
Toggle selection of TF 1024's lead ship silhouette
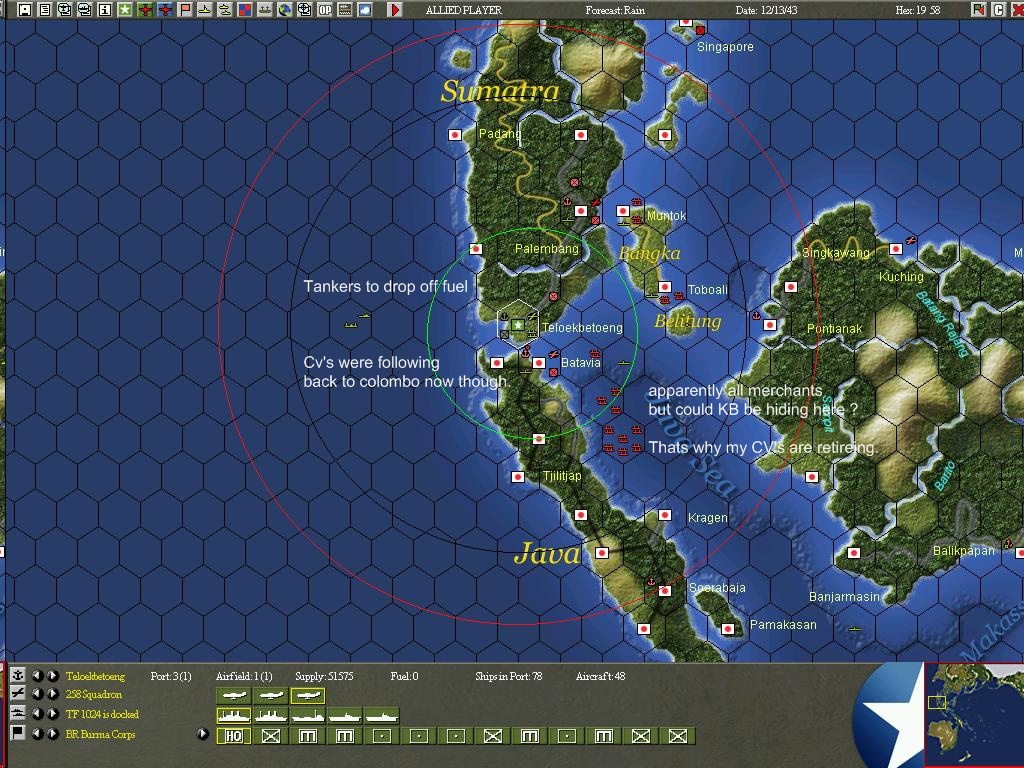[x=233, y=717]
